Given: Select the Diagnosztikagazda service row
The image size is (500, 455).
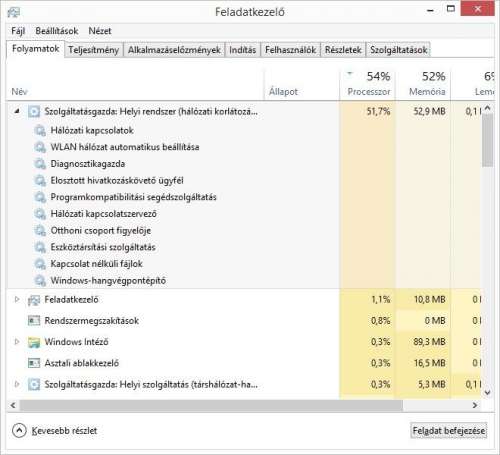Looking at the screenshot, I should coord(244,164).
